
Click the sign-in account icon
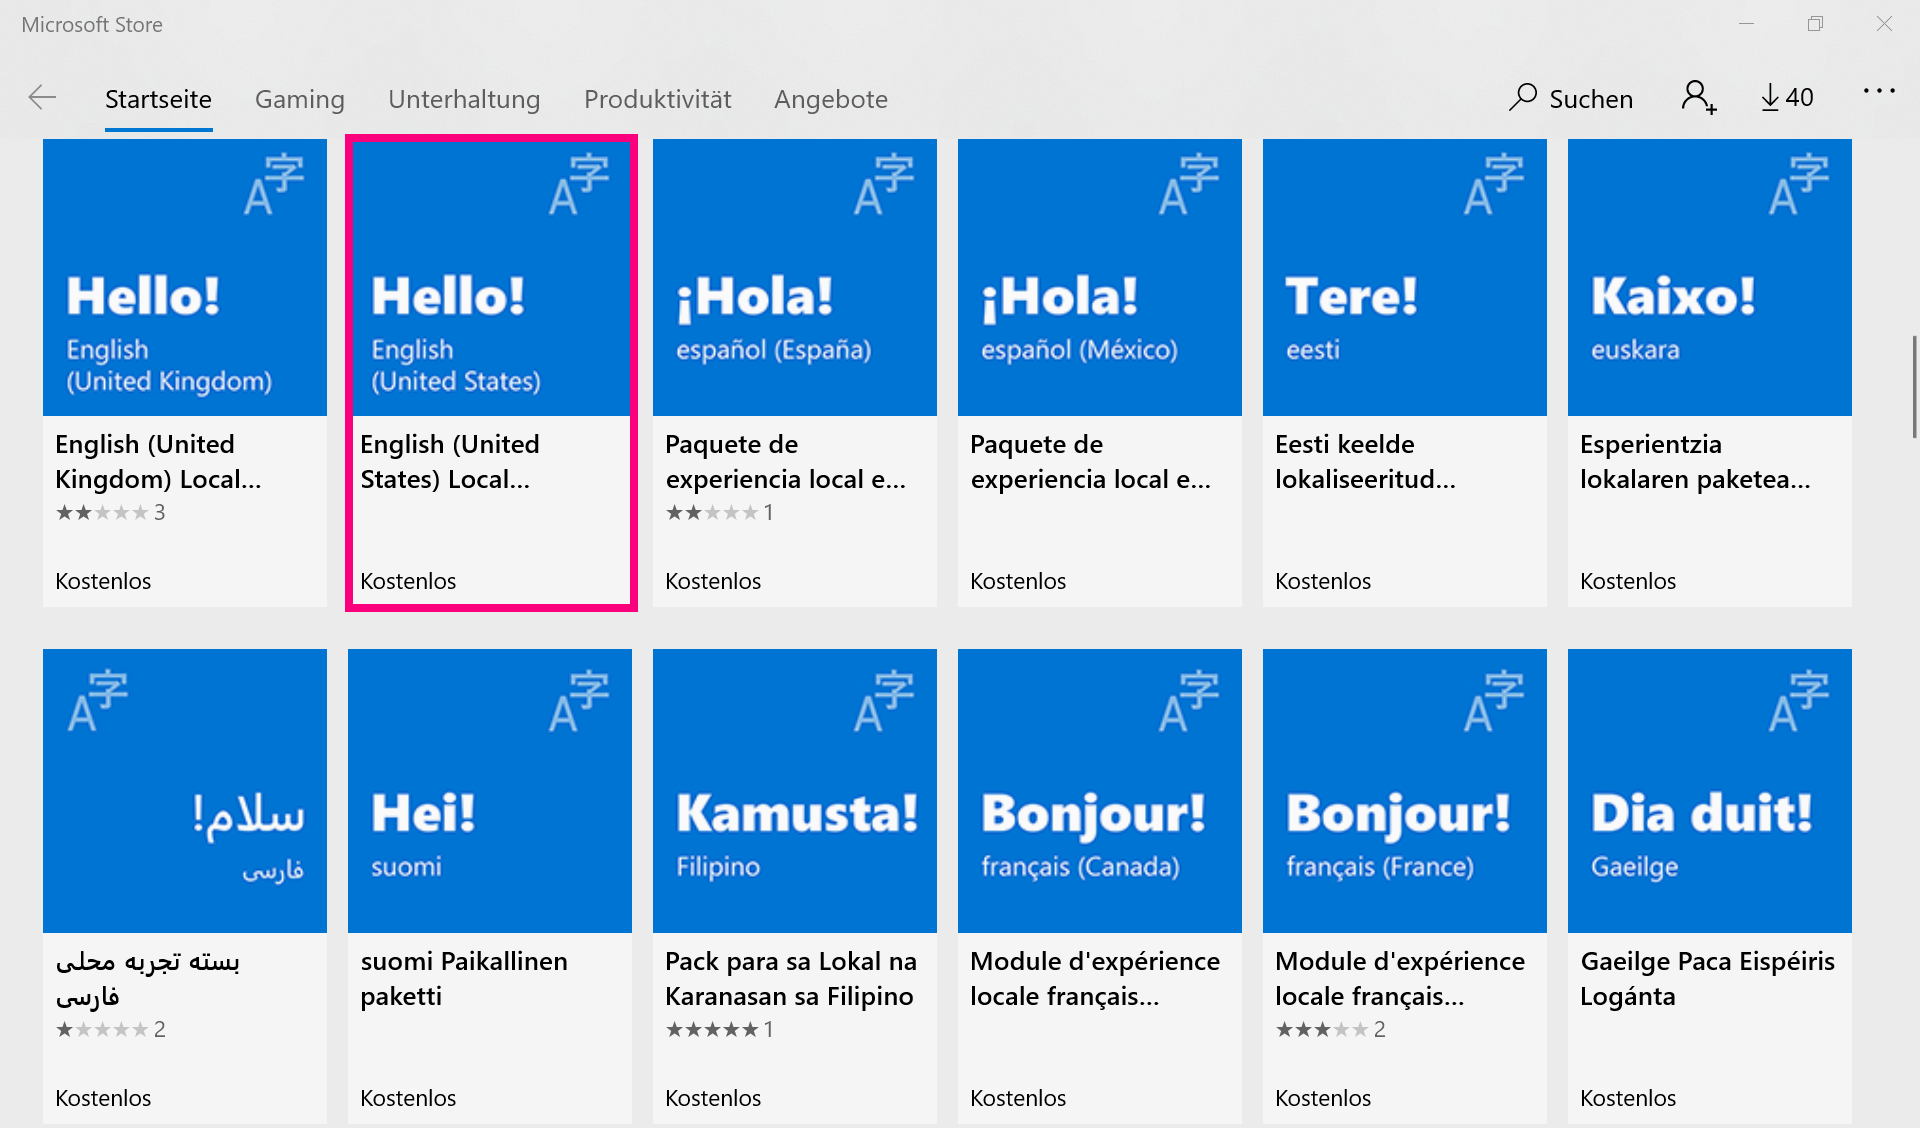(x=1697, y=98)
